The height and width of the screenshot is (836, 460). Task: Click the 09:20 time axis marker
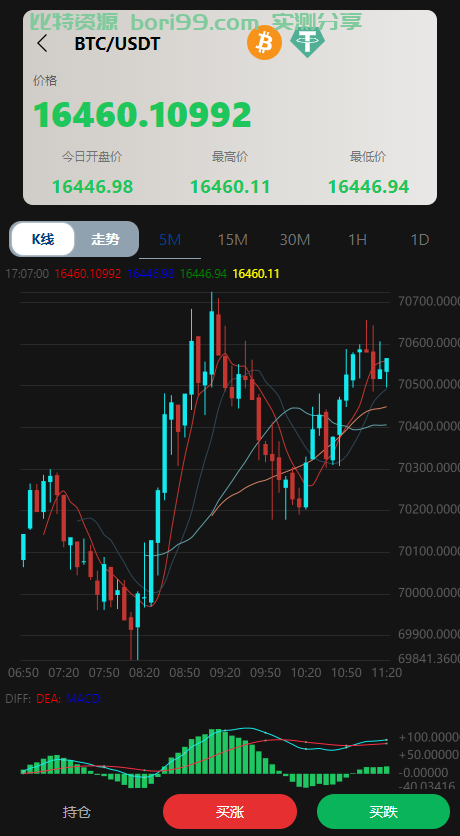tap(225, 673)
